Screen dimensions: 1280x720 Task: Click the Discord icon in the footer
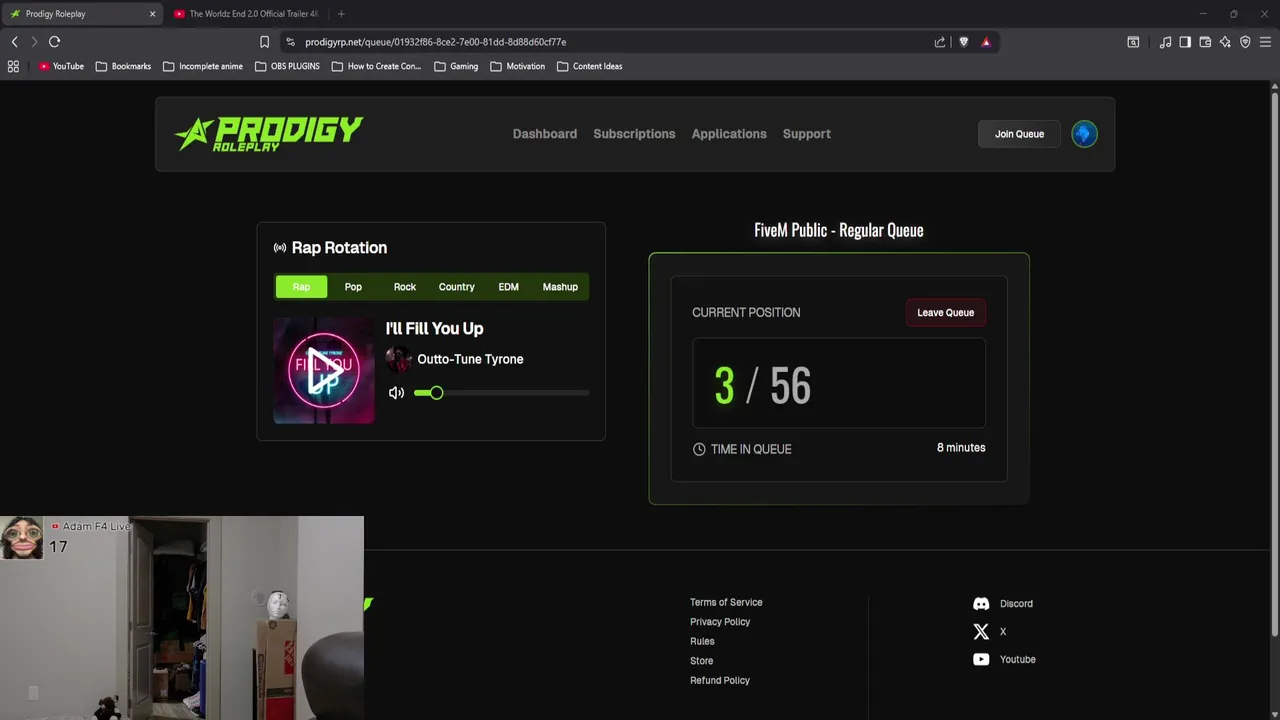click(x=981, y=604)
